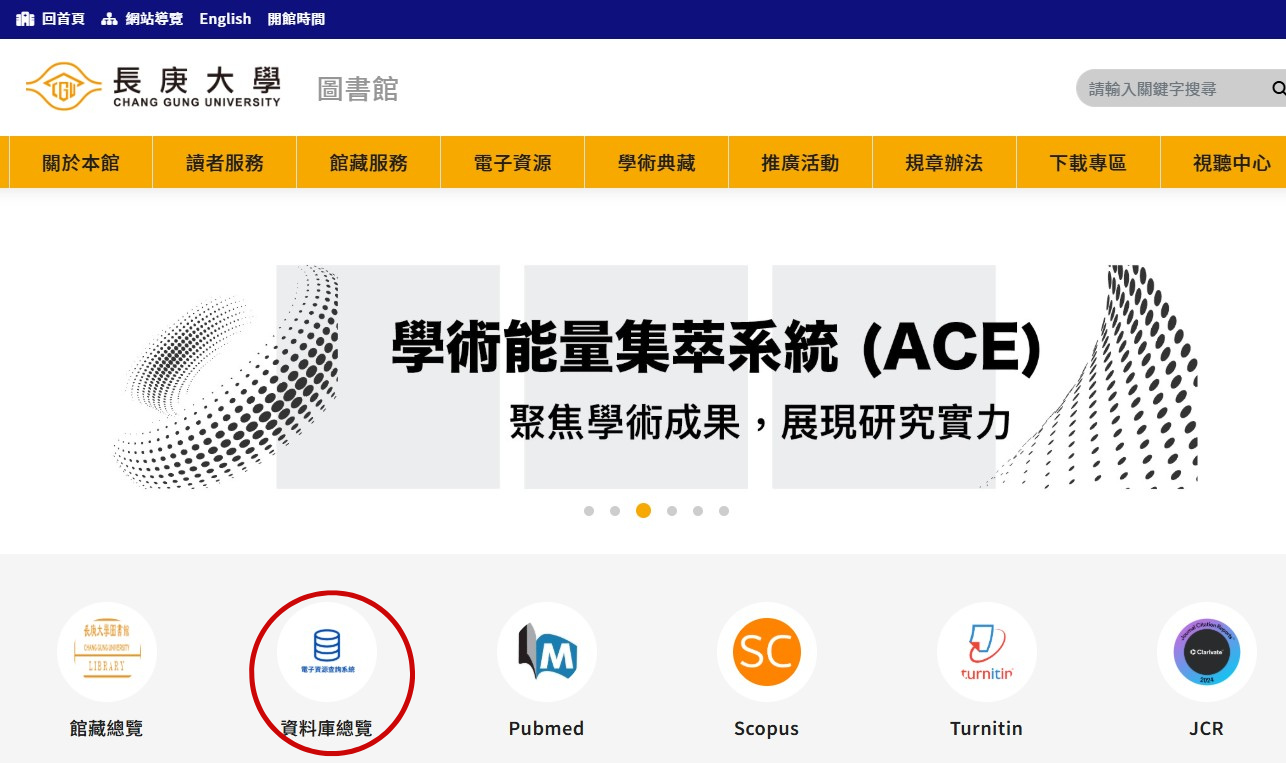Jump to the last carousel slide dot
The width and height of the screenshot is (1286, 763).
[724, 511]
